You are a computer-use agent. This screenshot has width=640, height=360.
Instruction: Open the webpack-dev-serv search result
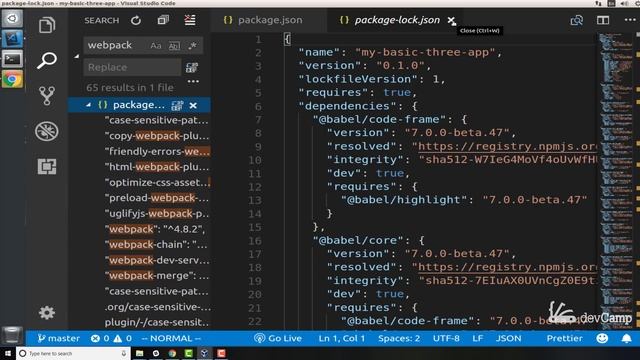157,260
